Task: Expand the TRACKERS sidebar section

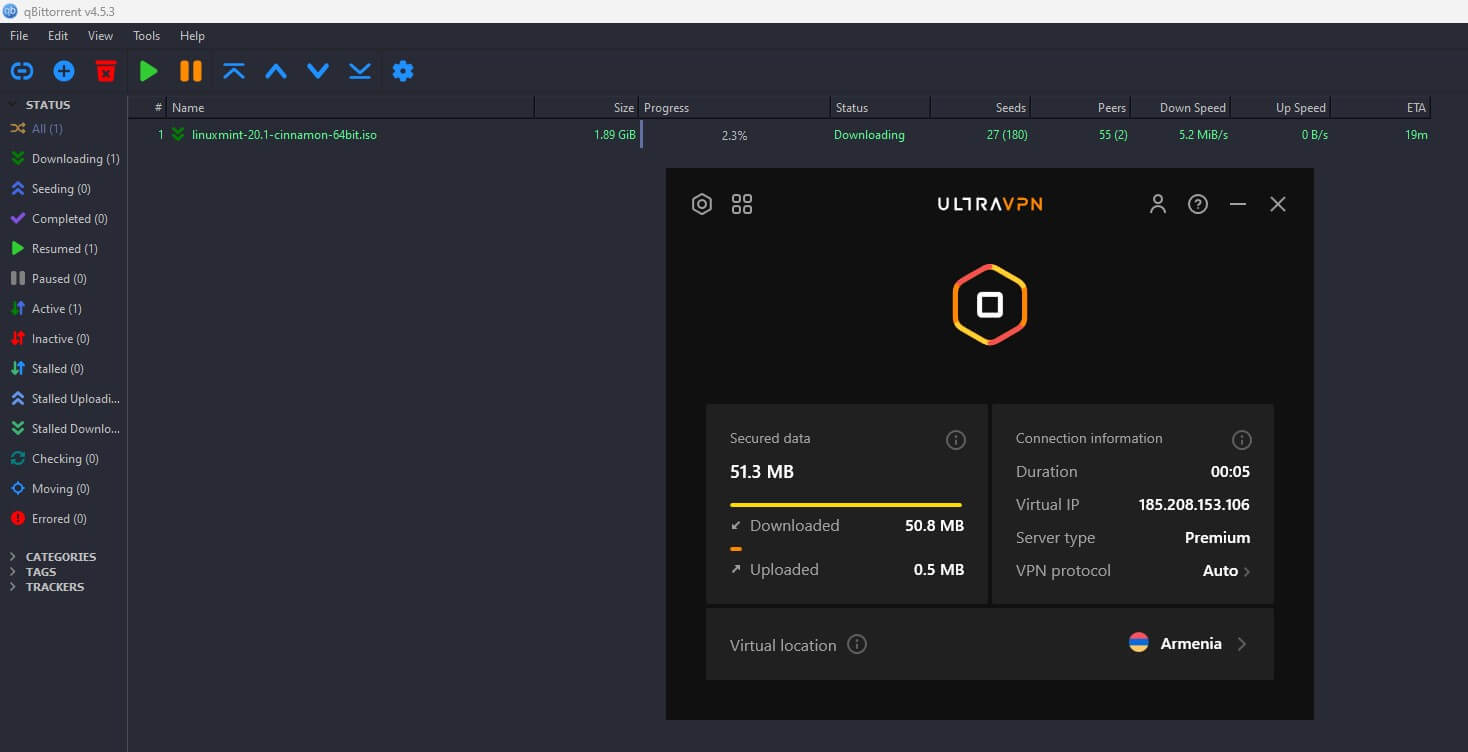Action: [13, 587]
